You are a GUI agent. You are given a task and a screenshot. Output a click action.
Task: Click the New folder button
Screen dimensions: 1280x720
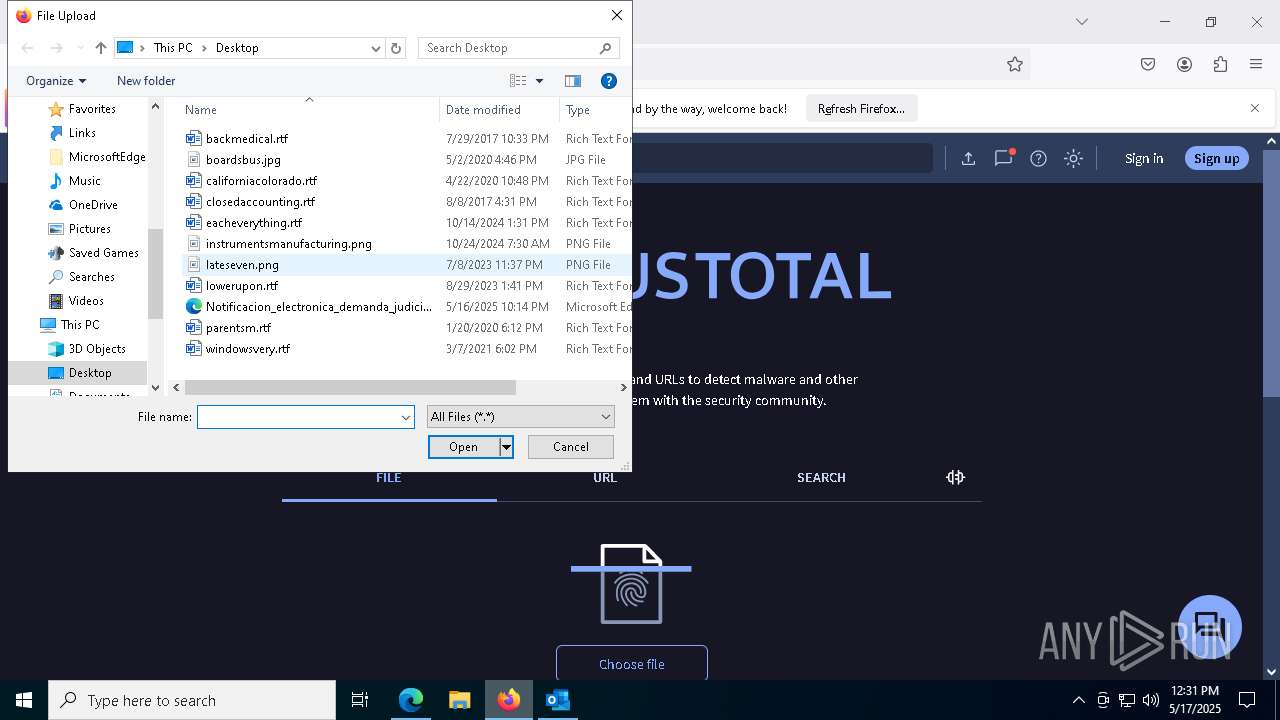pos(146,81)
